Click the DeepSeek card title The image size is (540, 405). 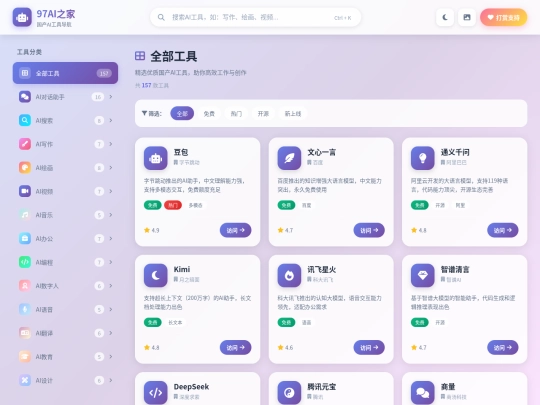[x=191, y=387]
